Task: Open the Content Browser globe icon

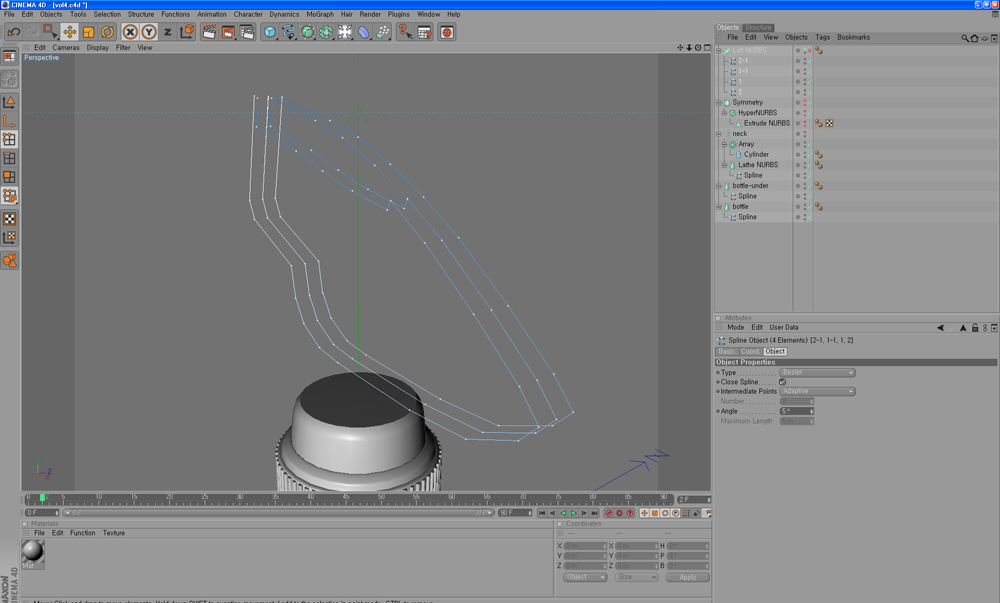Action: click(x=447, y=32)
